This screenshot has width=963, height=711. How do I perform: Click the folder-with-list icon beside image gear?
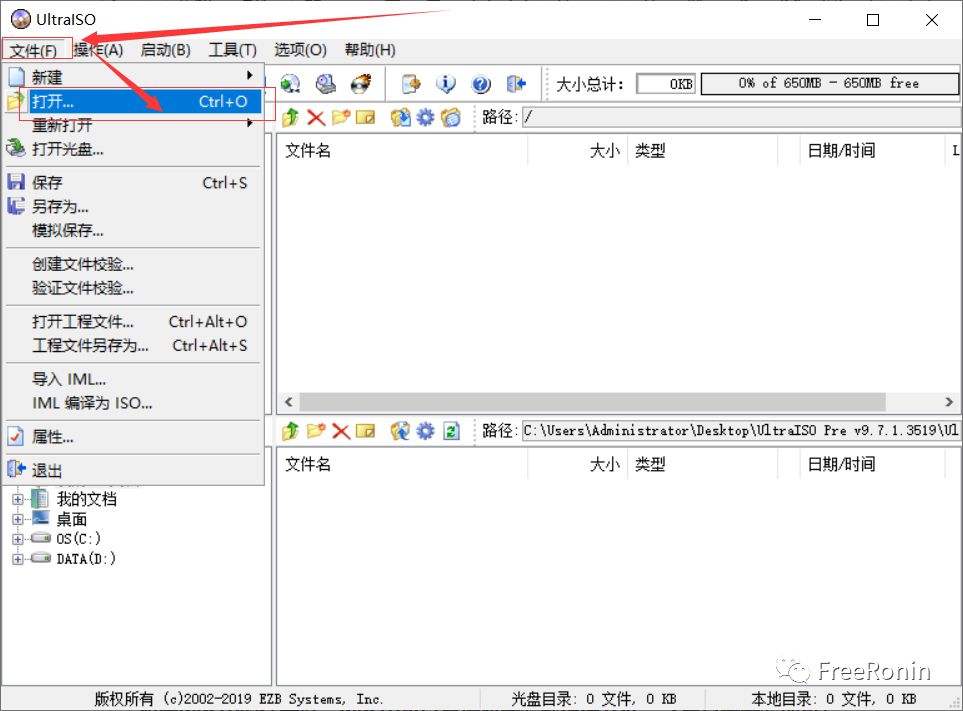(451, 117)
